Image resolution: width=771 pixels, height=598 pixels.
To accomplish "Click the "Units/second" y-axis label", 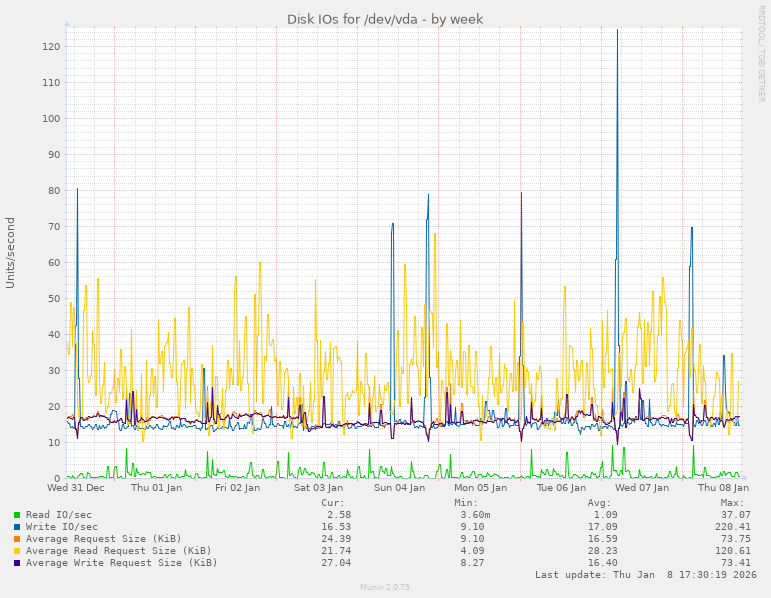I will pos(10,253).
